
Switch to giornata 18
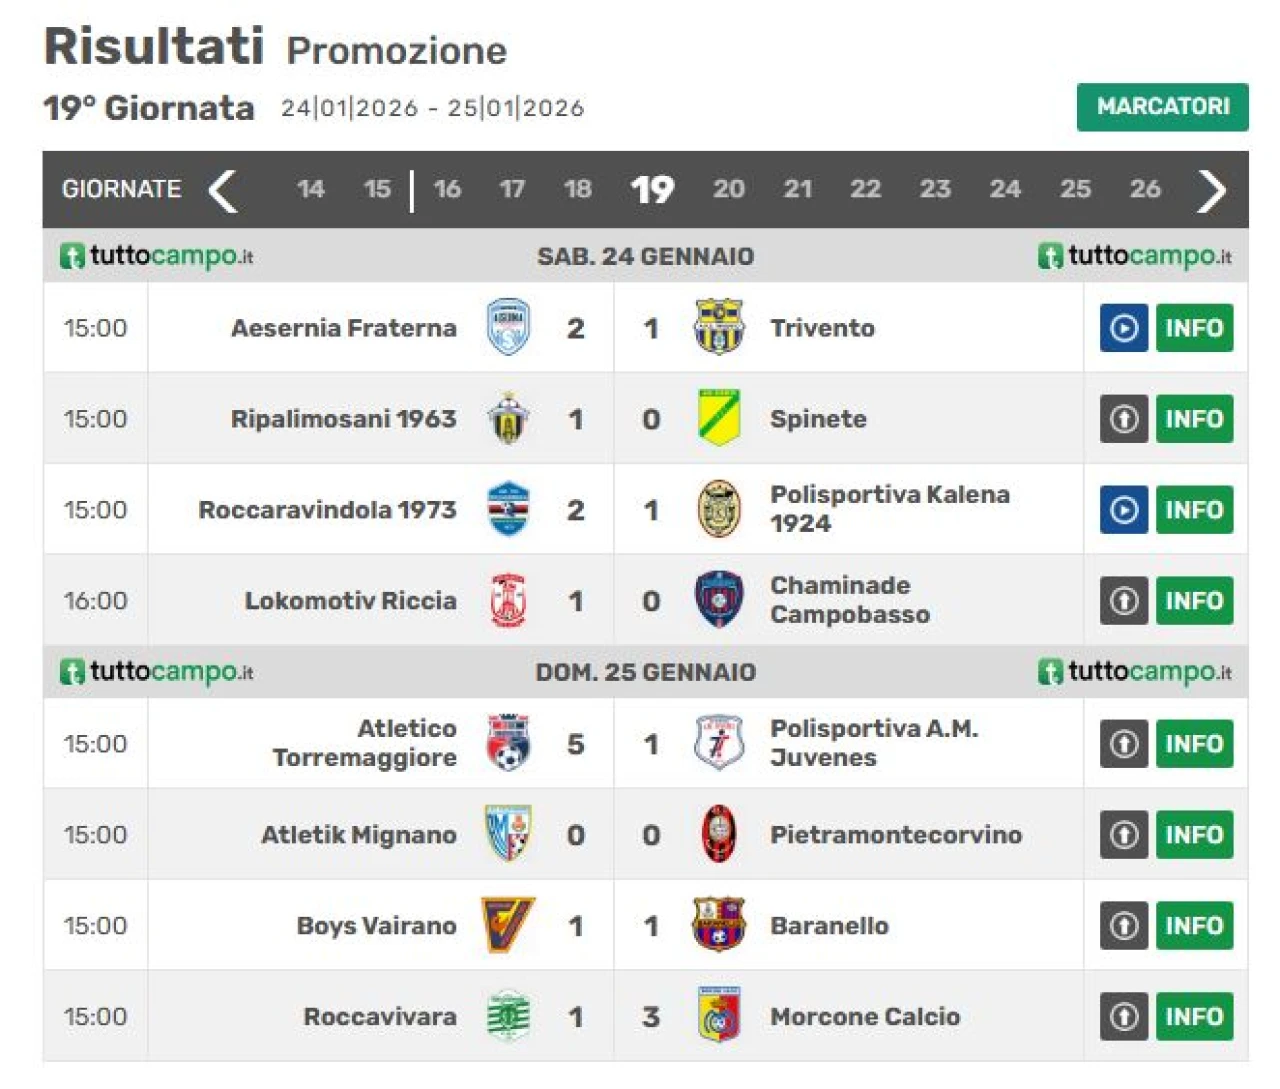pyautogui.click(x=577, y=189)
